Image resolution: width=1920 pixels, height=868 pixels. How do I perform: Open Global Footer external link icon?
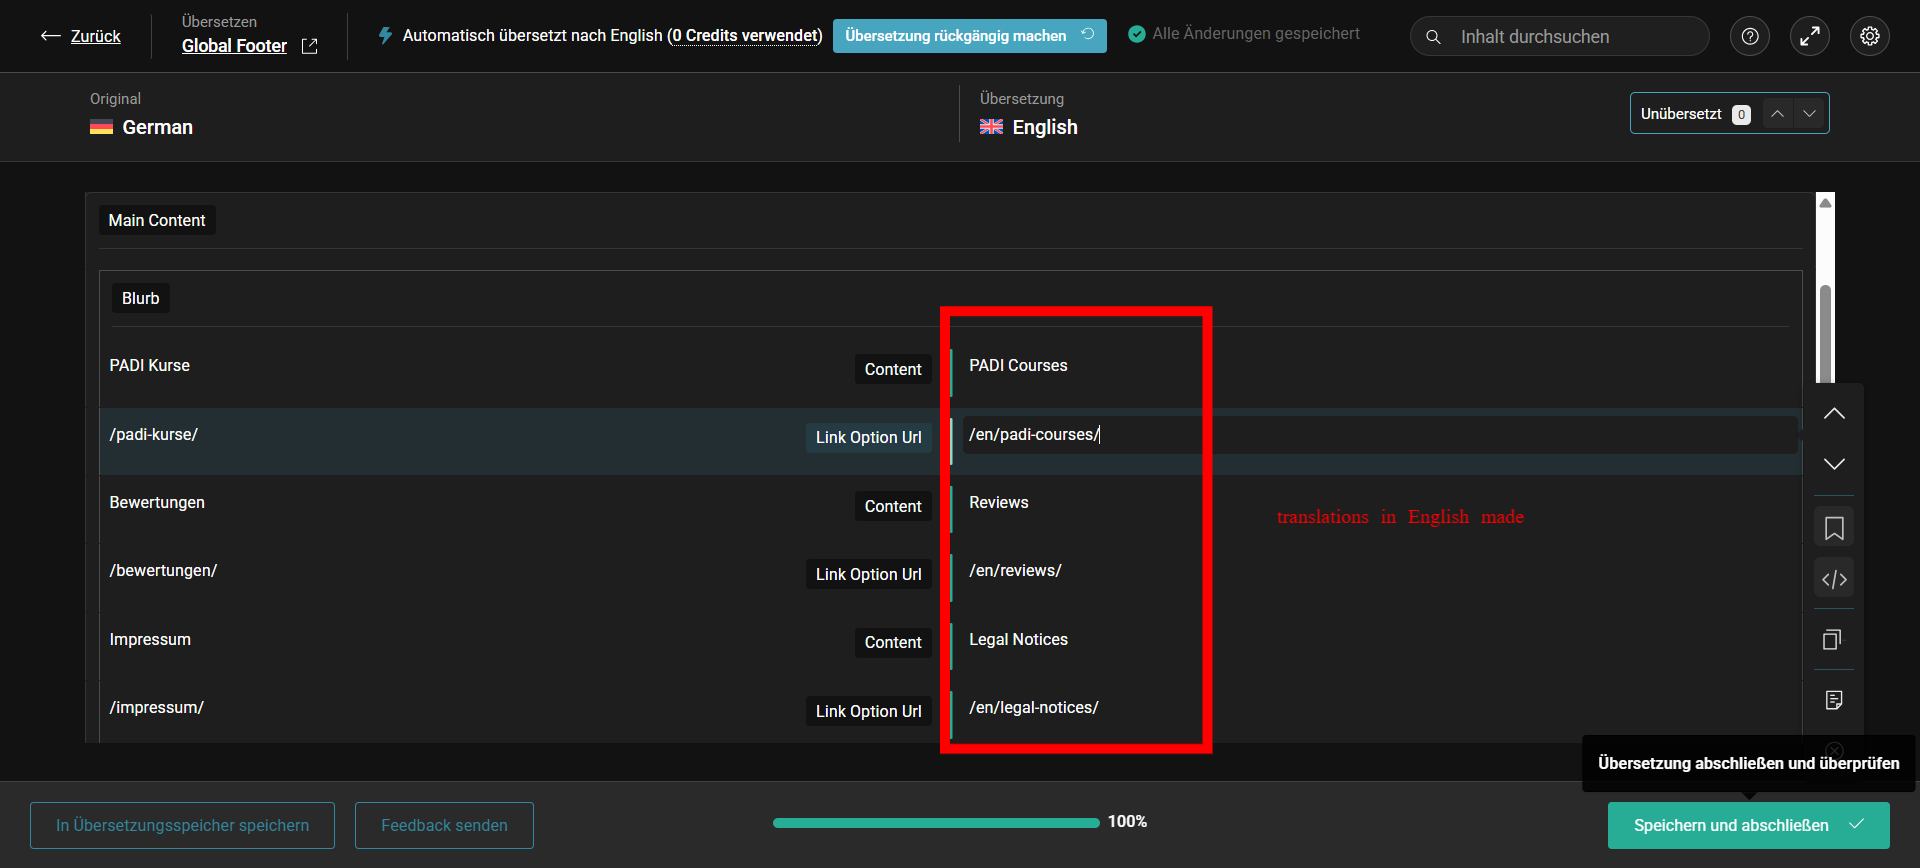(x=310, y=46)
